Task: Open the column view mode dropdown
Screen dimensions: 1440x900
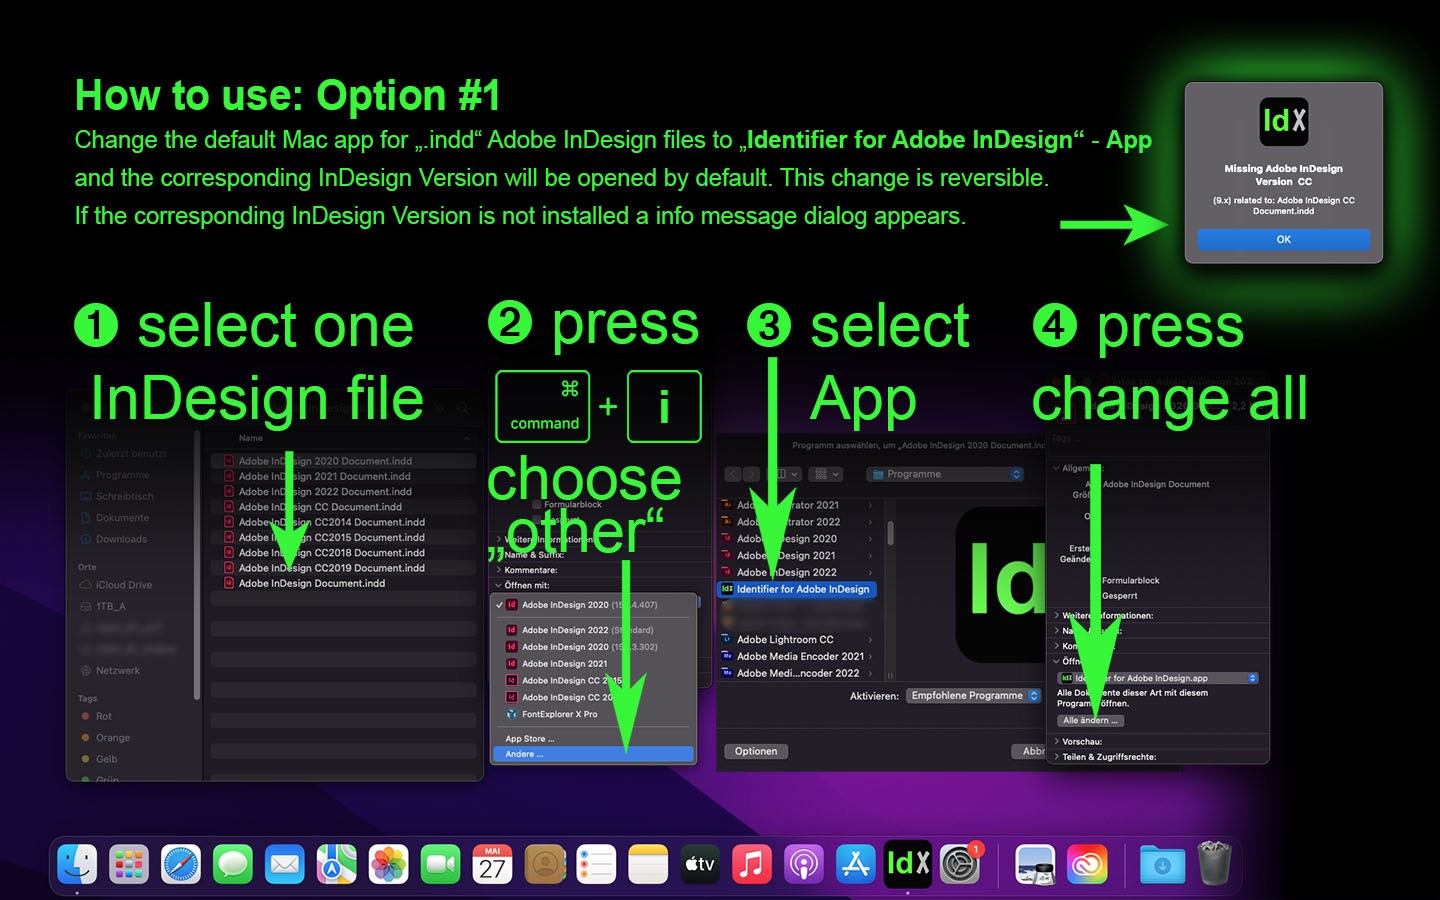Action: (x=784, y=474)
